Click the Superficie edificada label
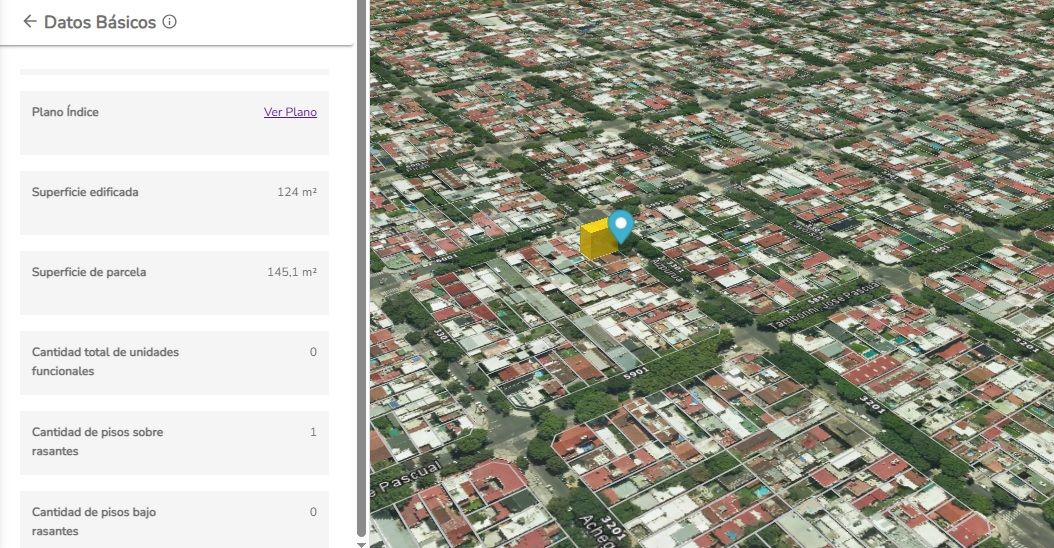 click(85, 192)
